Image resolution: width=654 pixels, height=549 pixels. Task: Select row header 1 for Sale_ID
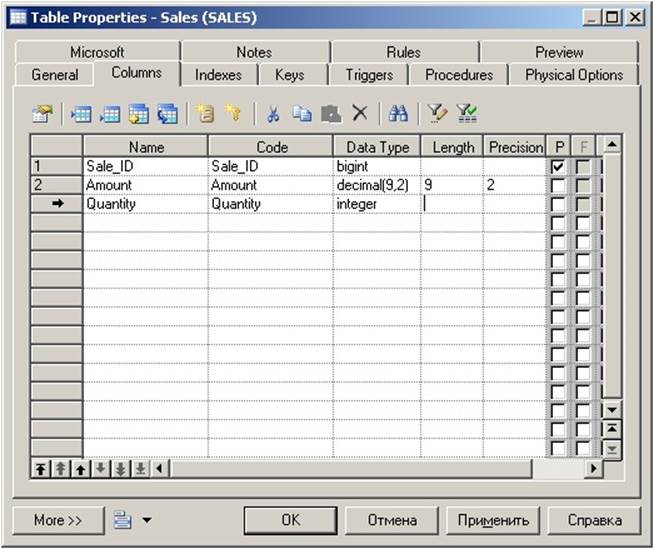coord(56,166)
